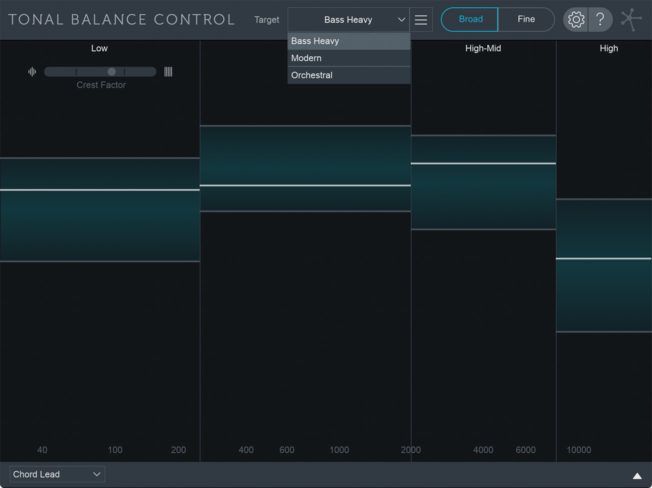Click the High band label

(x=609, y=48)
